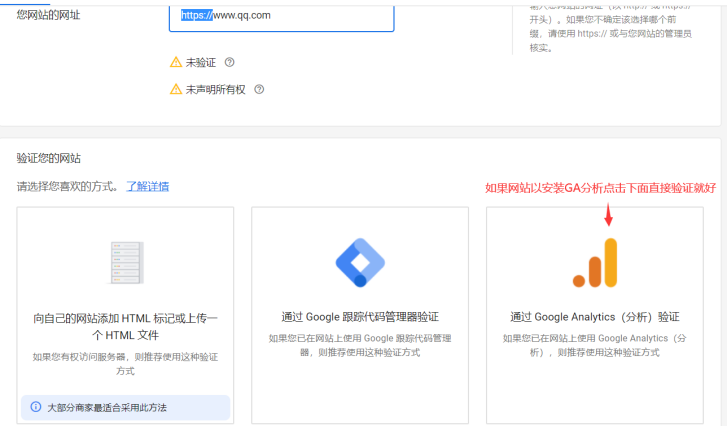
Task: Choose 通过 Google Analytics（分析）验证 option
Action: click(x=595, y=315)
